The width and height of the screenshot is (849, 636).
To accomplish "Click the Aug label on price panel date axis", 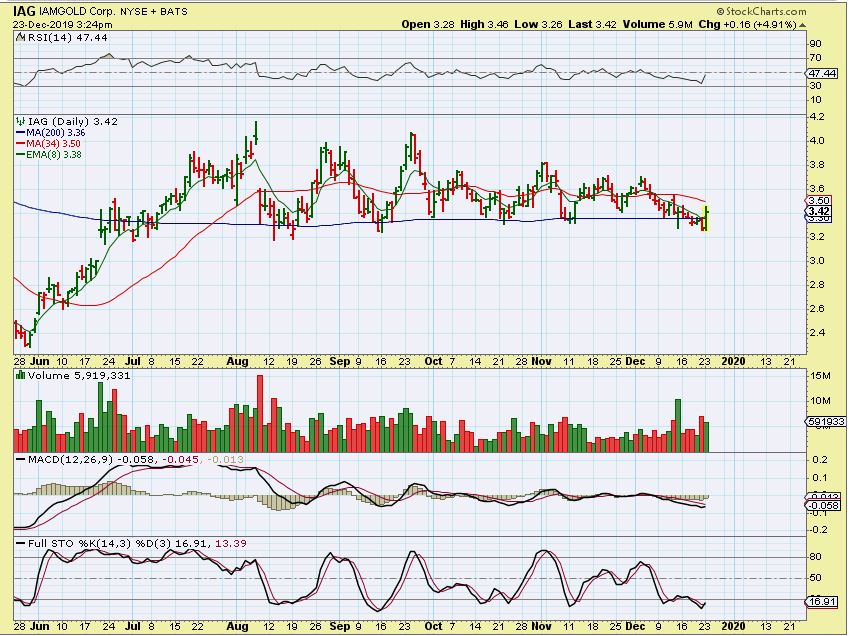I will [x=237, y=361].
